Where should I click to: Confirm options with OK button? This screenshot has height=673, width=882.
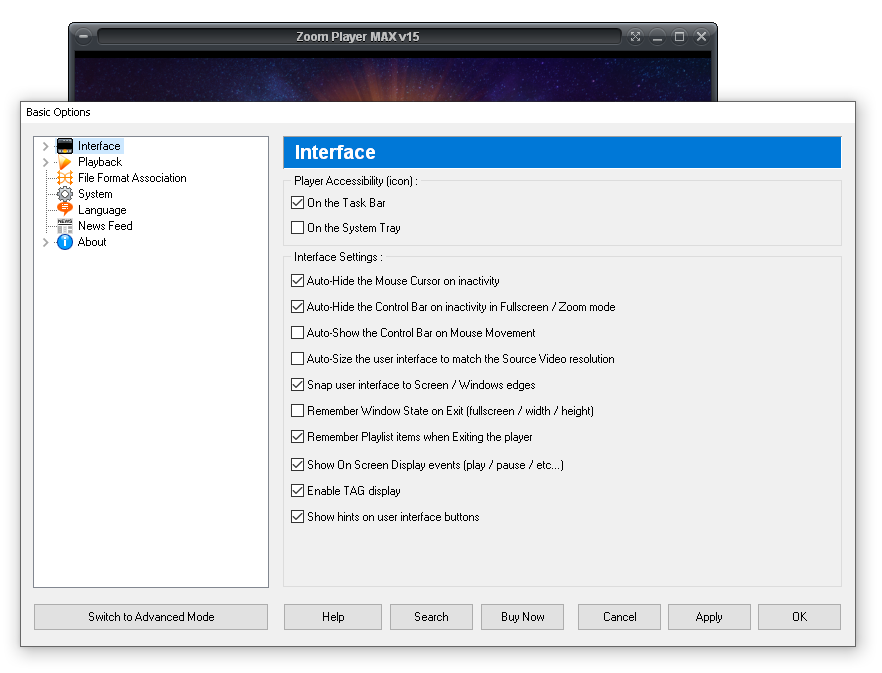pyautogui.click(x=799, y=617)
